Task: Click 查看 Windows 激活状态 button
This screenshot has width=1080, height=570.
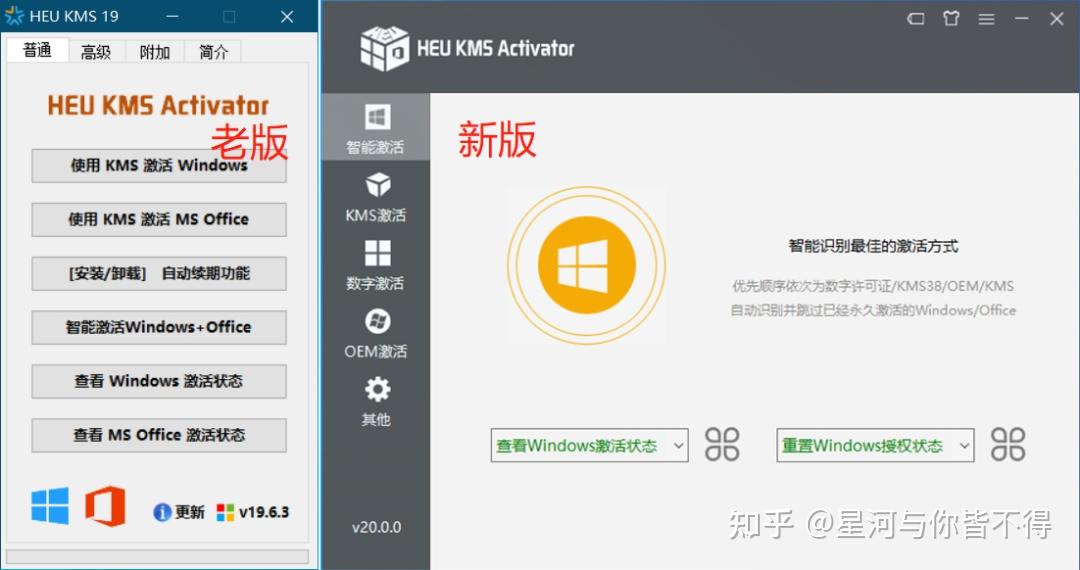Action: click(159, 381)
